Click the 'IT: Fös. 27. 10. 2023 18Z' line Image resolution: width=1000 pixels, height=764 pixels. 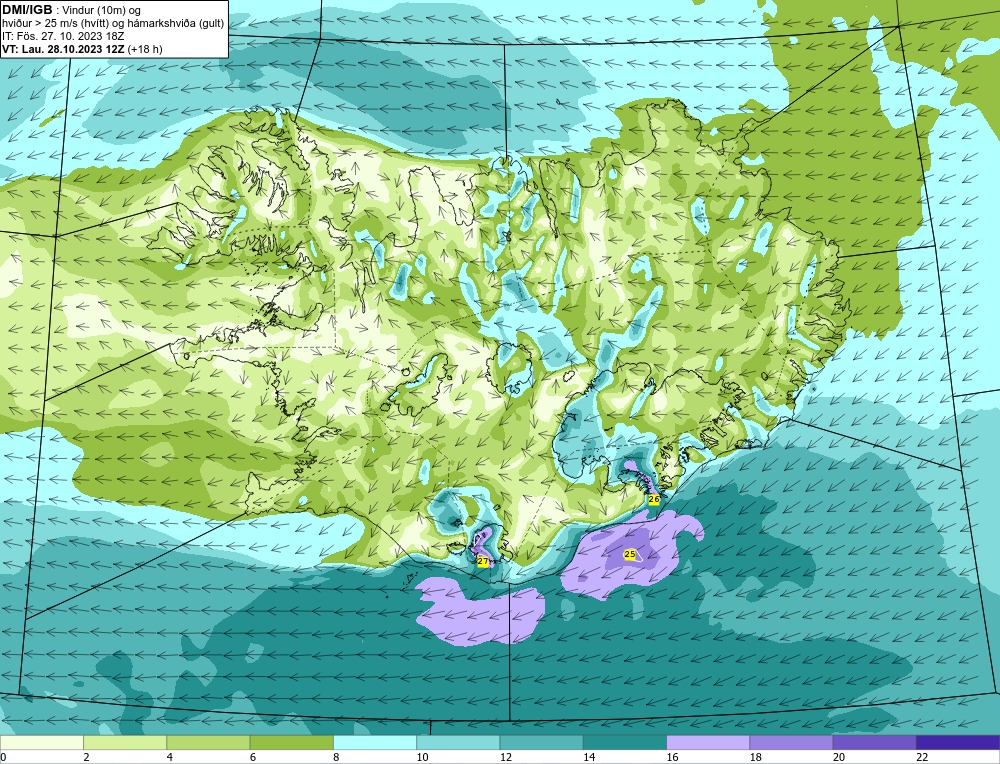[62, 36]
